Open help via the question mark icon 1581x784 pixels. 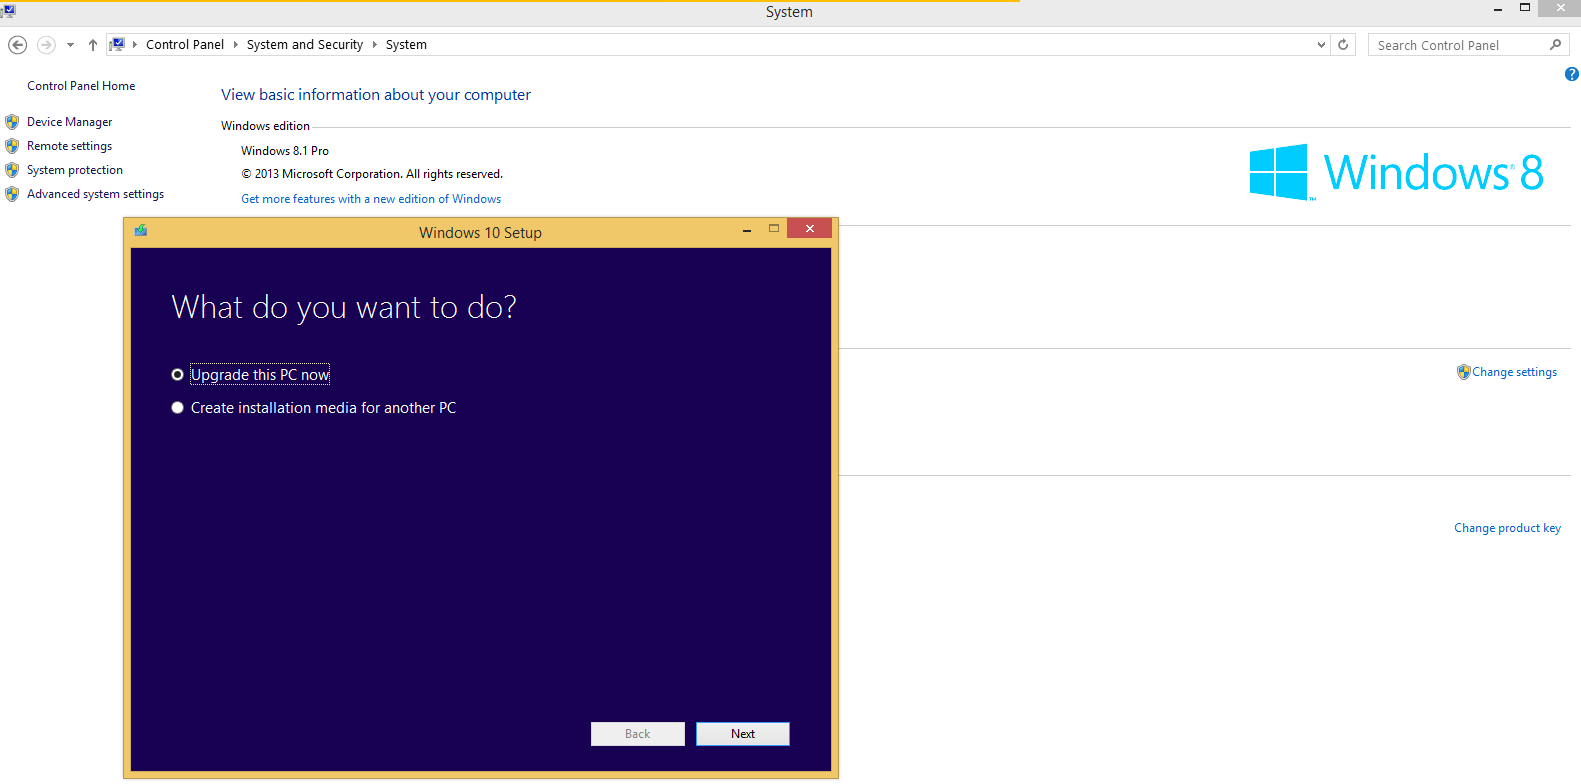point(1571,74)
